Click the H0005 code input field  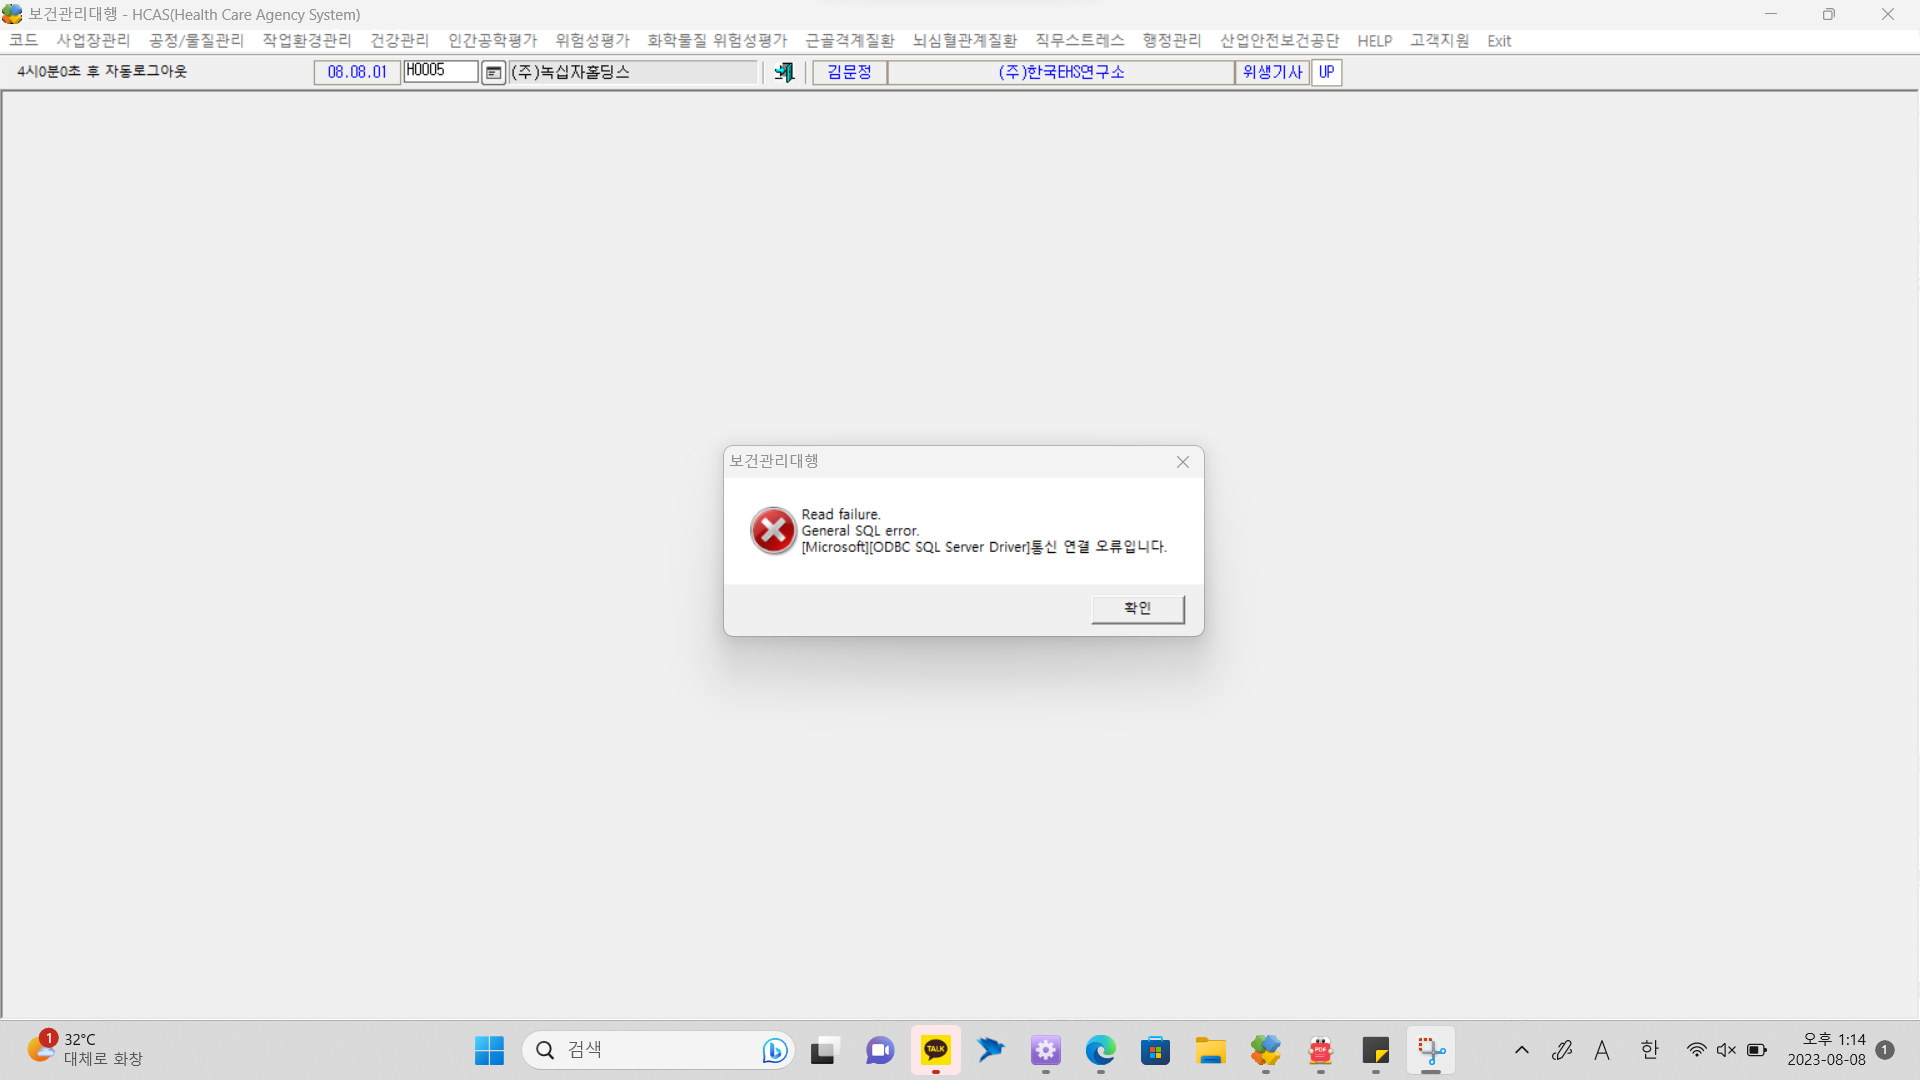(x=440, y=71)
